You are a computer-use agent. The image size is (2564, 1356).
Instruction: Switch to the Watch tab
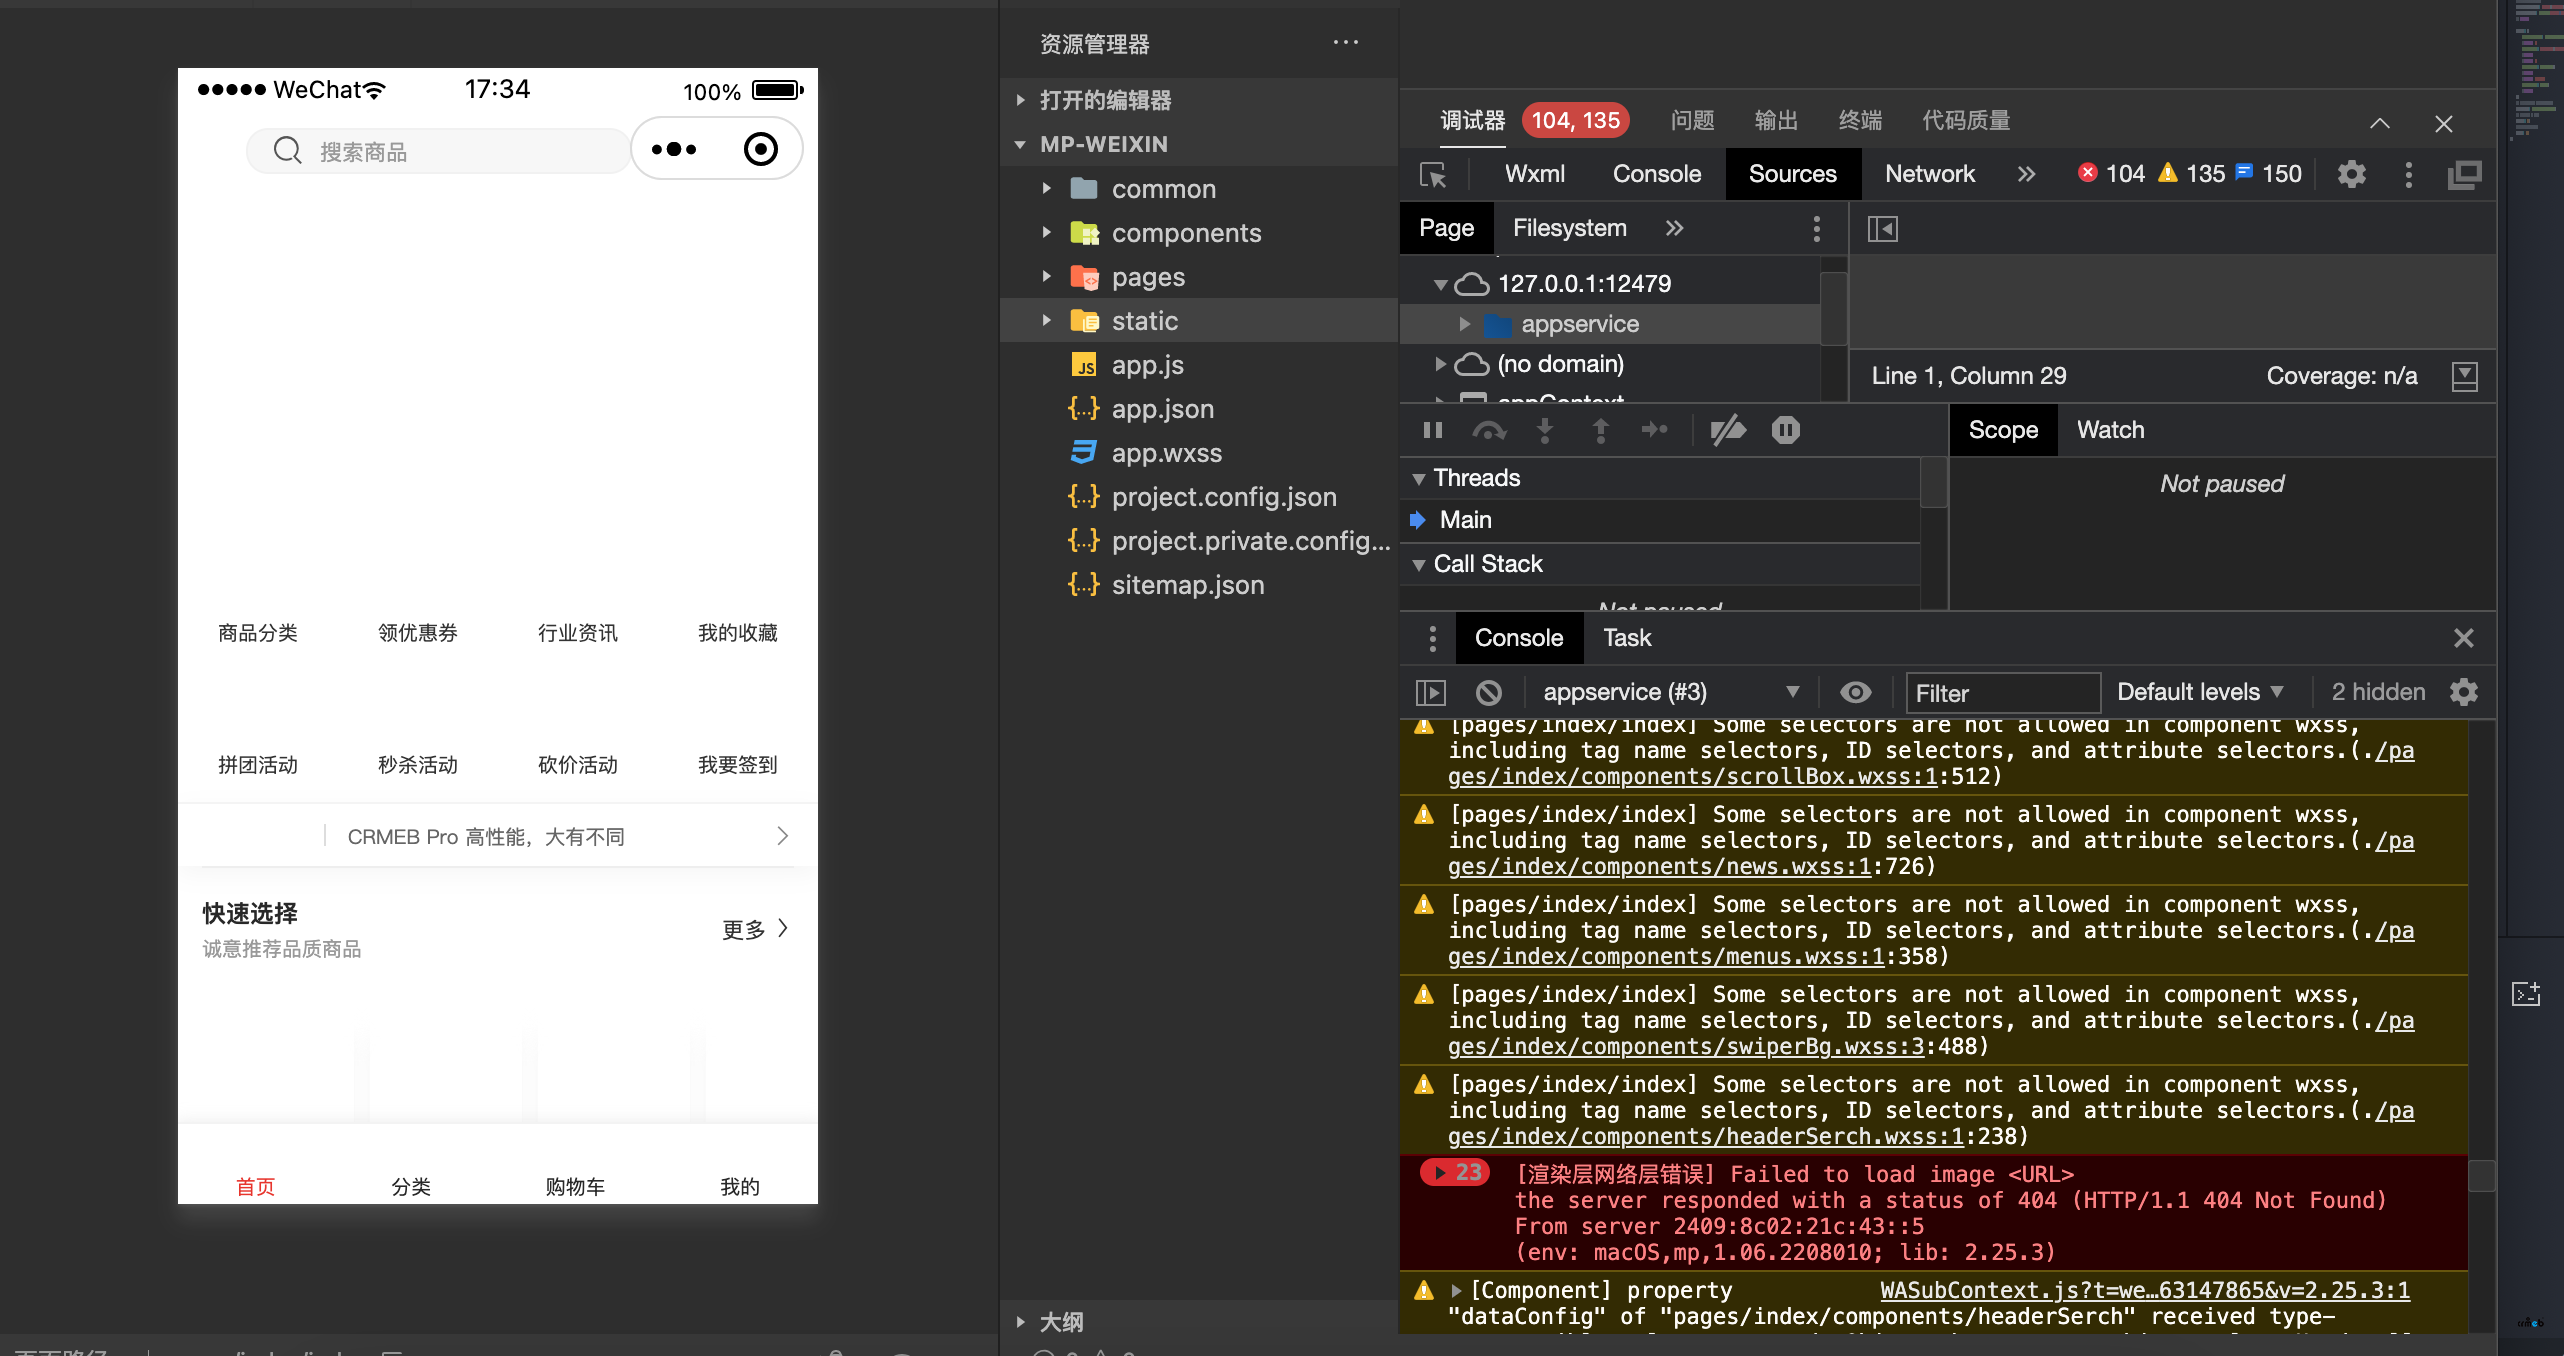pos(2110,430)
